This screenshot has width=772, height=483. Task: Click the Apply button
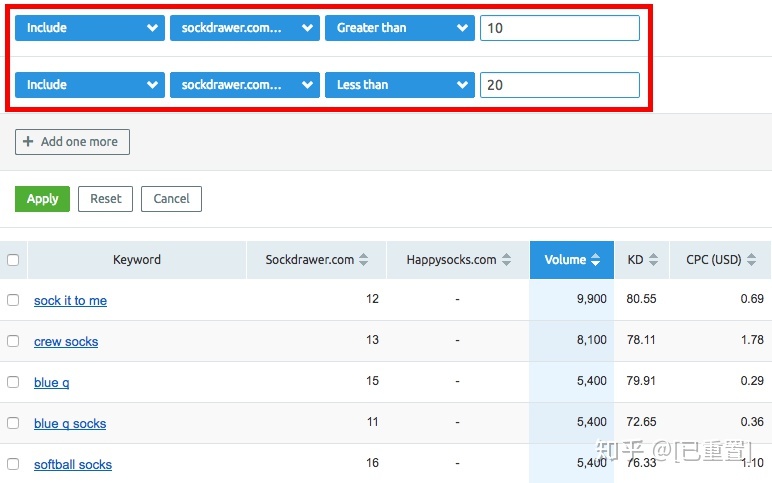(x=42, y=199)
